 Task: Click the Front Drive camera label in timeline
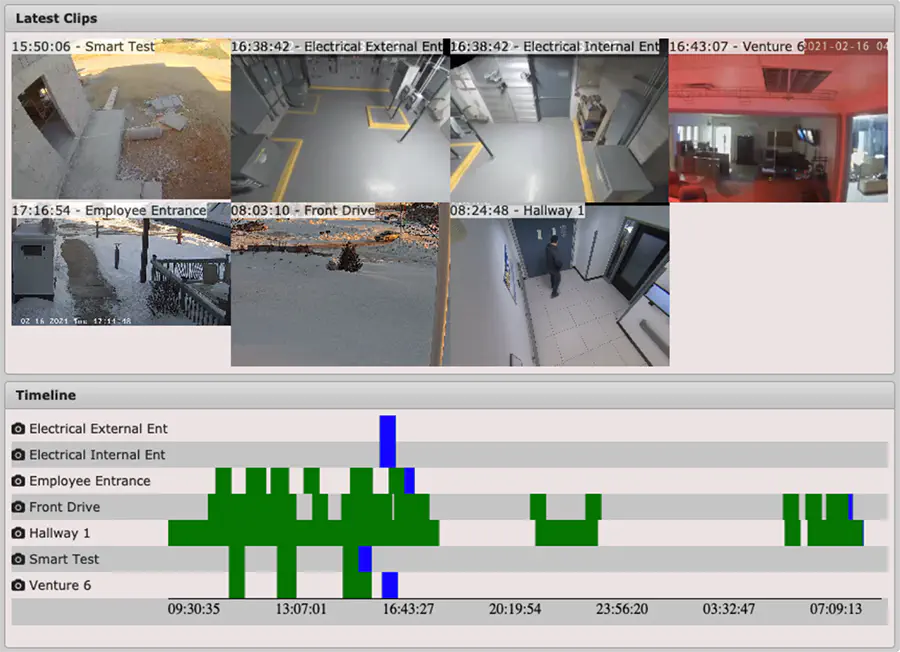pos(64,507)
